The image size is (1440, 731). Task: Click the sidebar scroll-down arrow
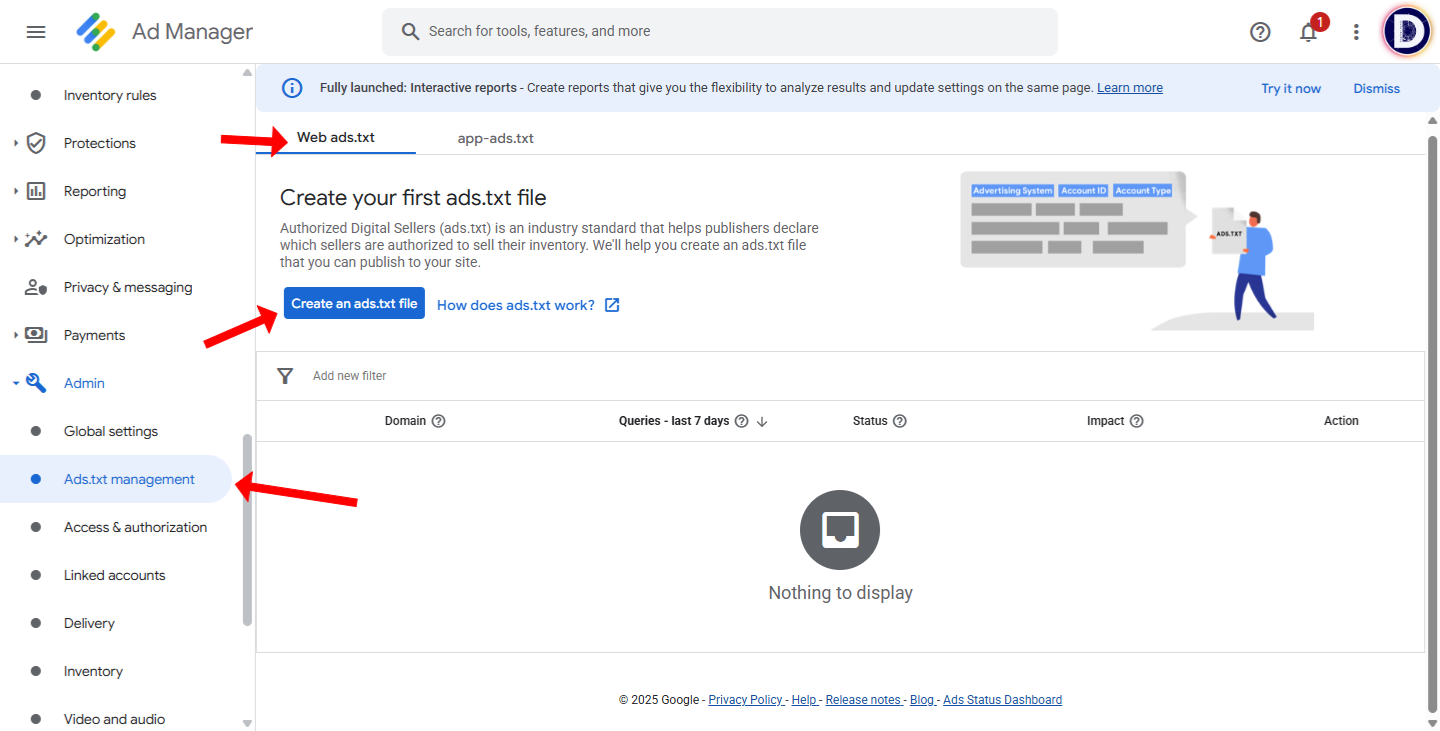tap(247, 723)
